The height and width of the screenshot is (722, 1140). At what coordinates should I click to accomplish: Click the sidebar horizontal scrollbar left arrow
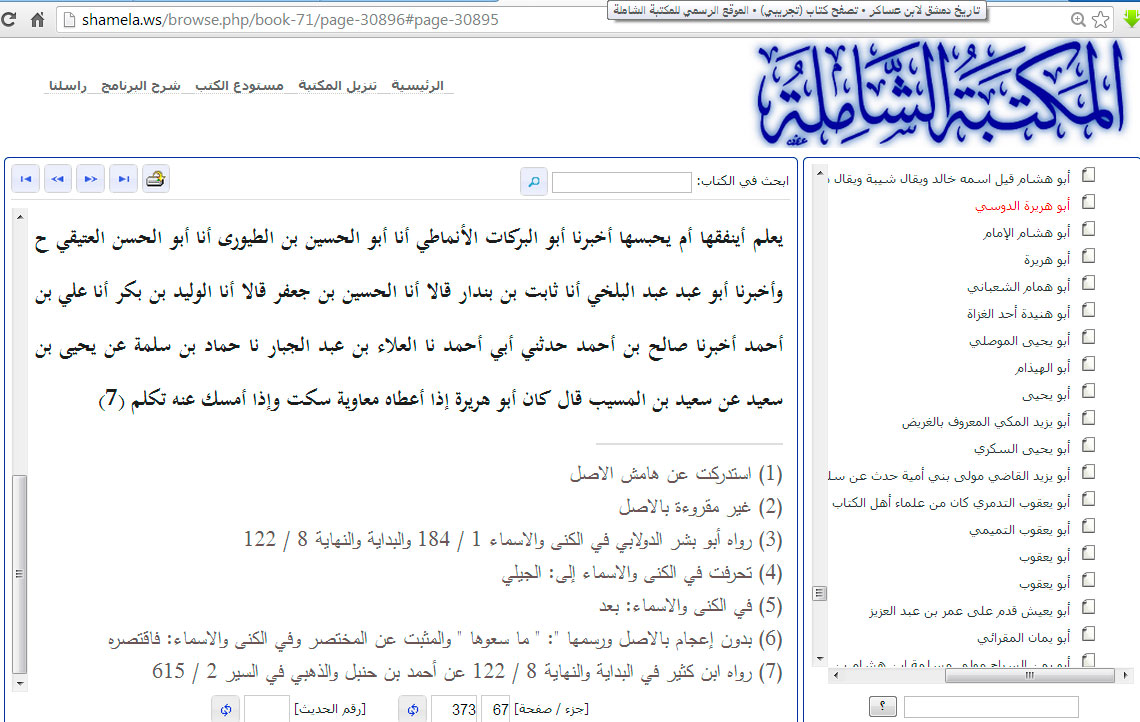pos(835,675)
